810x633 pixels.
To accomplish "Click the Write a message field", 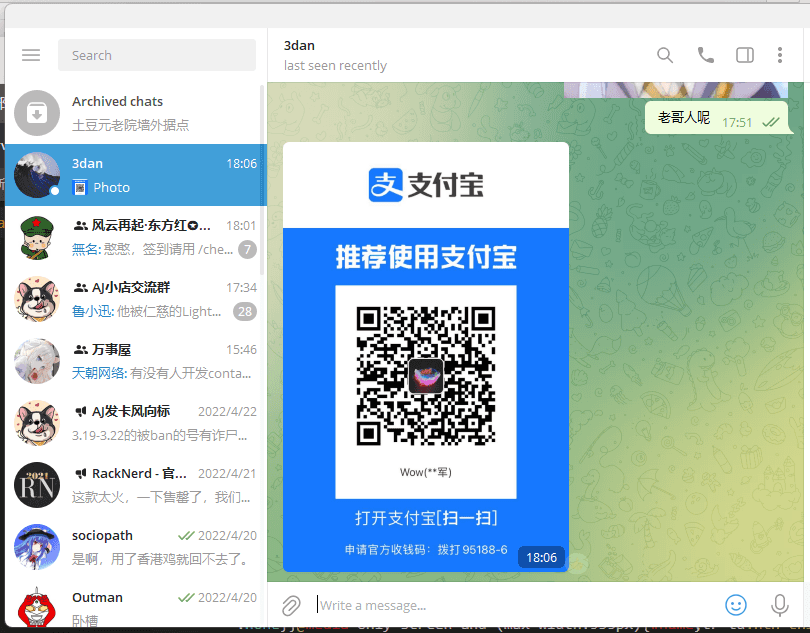I will click(510, 605).
